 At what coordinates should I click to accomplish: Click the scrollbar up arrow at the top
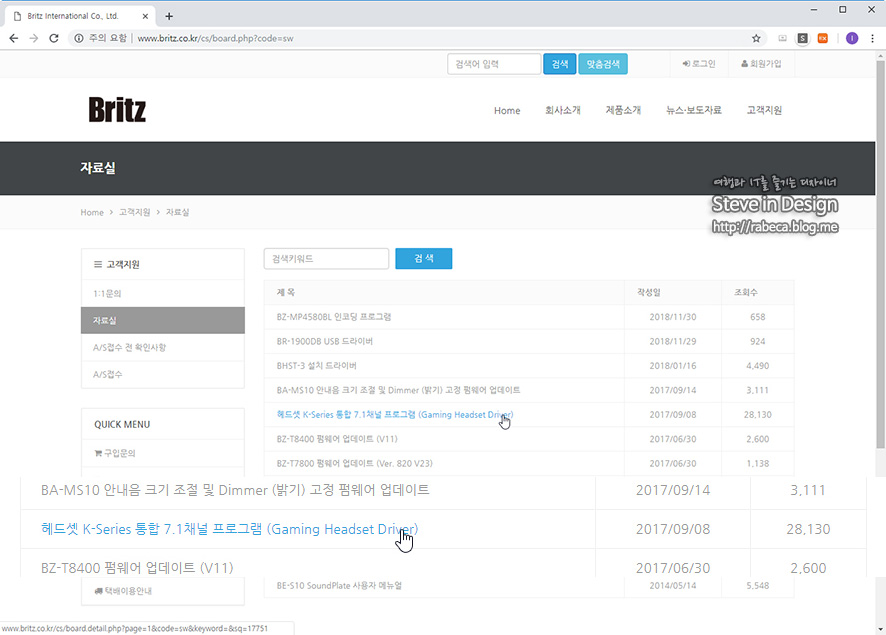(880, 56)
